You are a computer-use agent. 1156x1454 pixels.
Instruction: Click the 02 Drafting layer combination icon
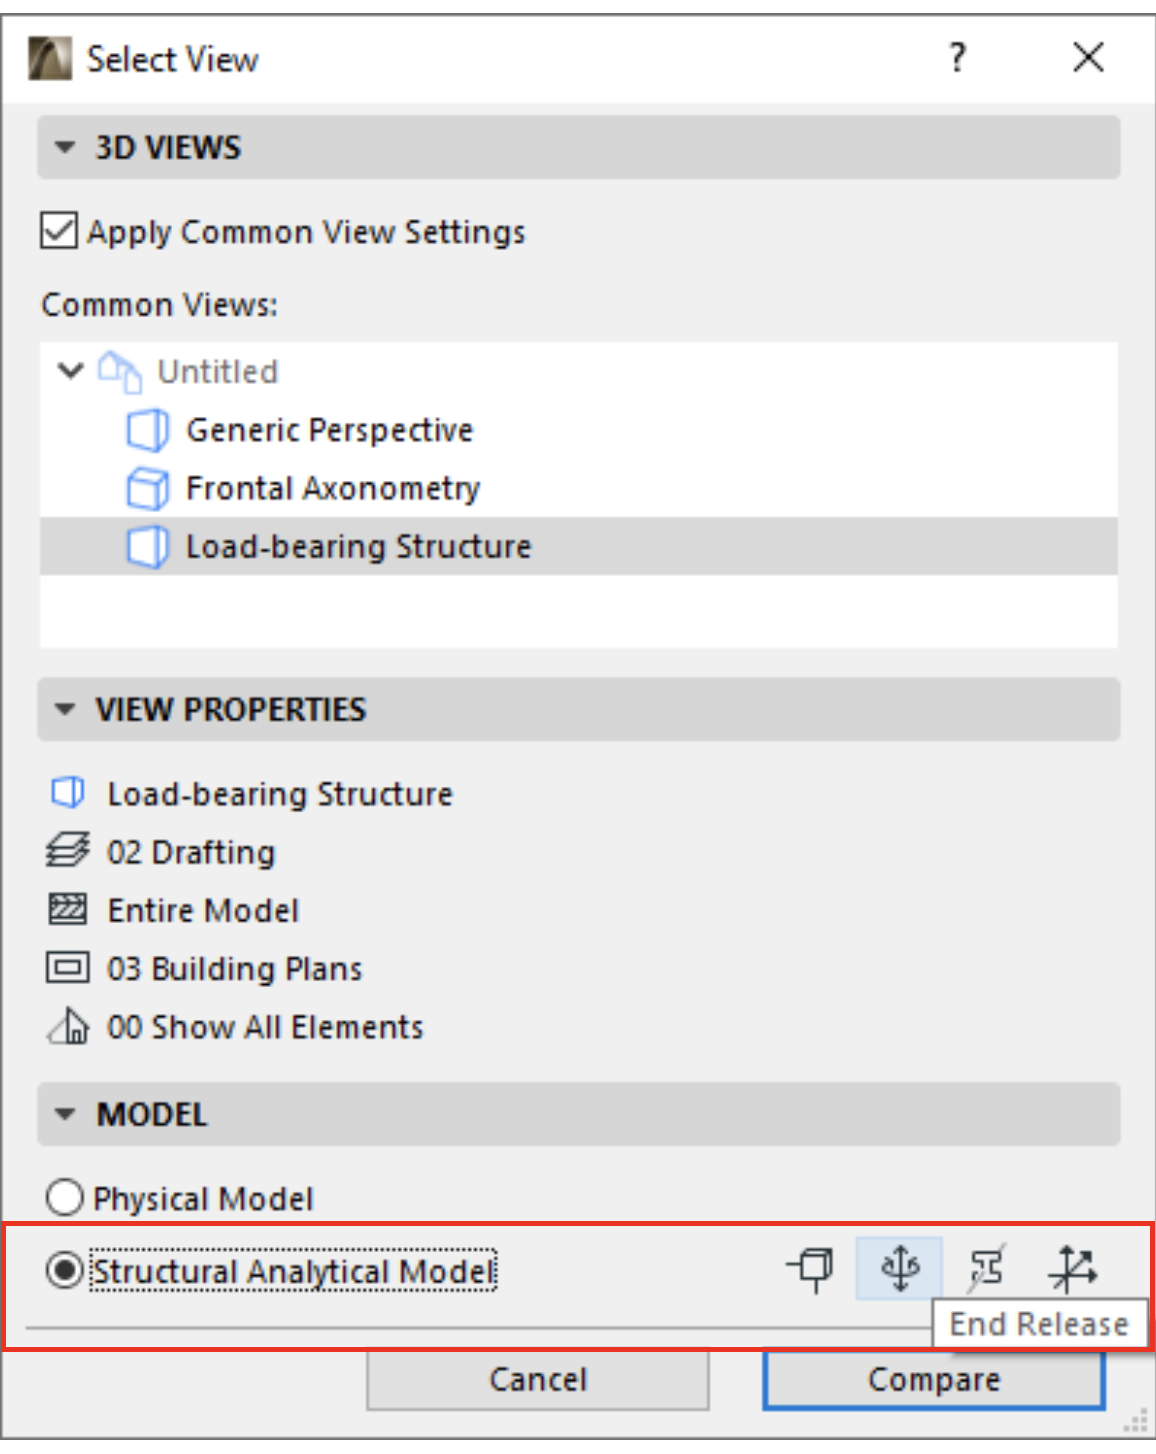pyautogui.click(x=67, y=851)
